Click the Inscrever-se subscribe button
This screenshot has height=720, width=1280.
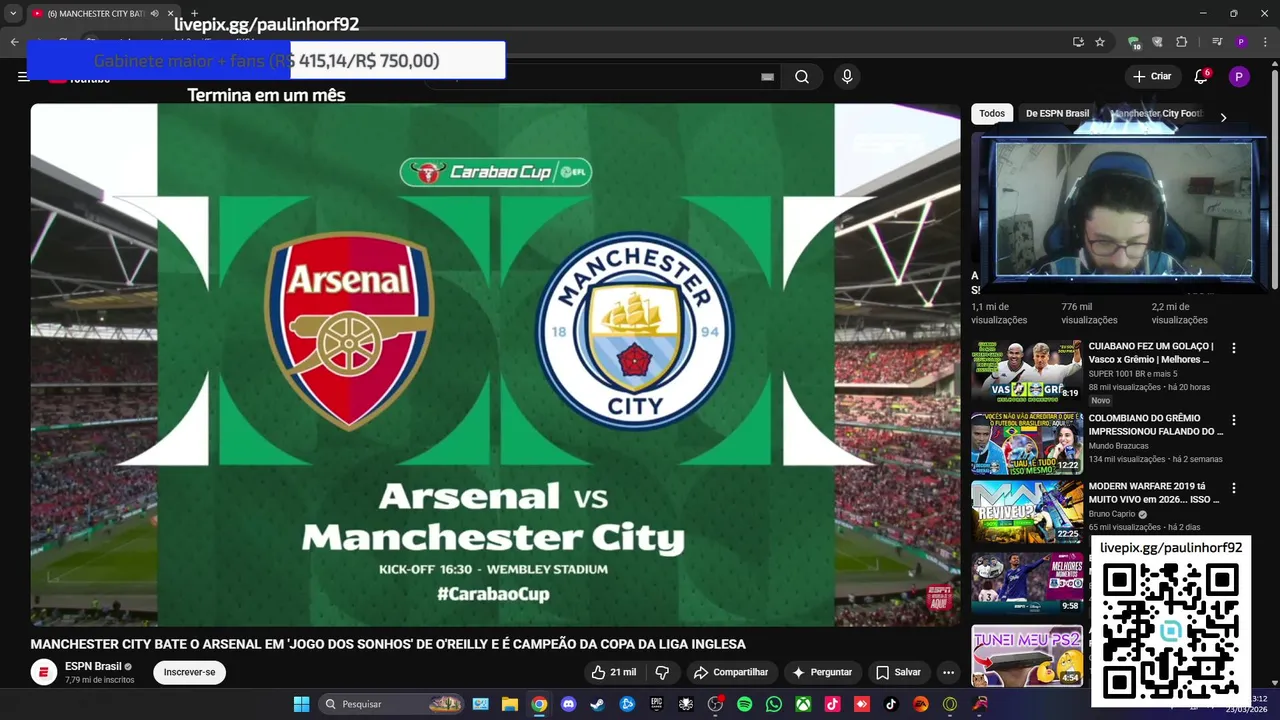point(189,672)
